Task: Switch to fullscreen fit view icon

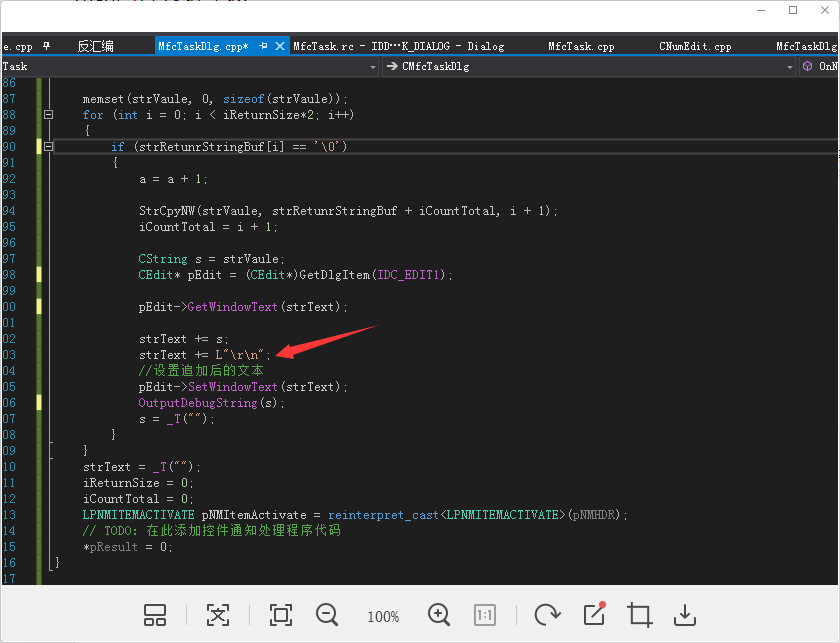Action: 281,615
